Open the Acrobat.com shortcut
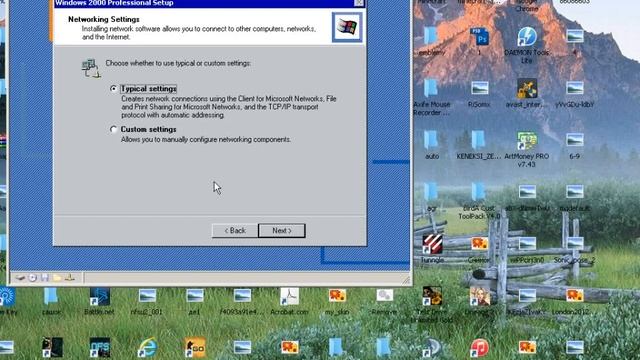 289,296
